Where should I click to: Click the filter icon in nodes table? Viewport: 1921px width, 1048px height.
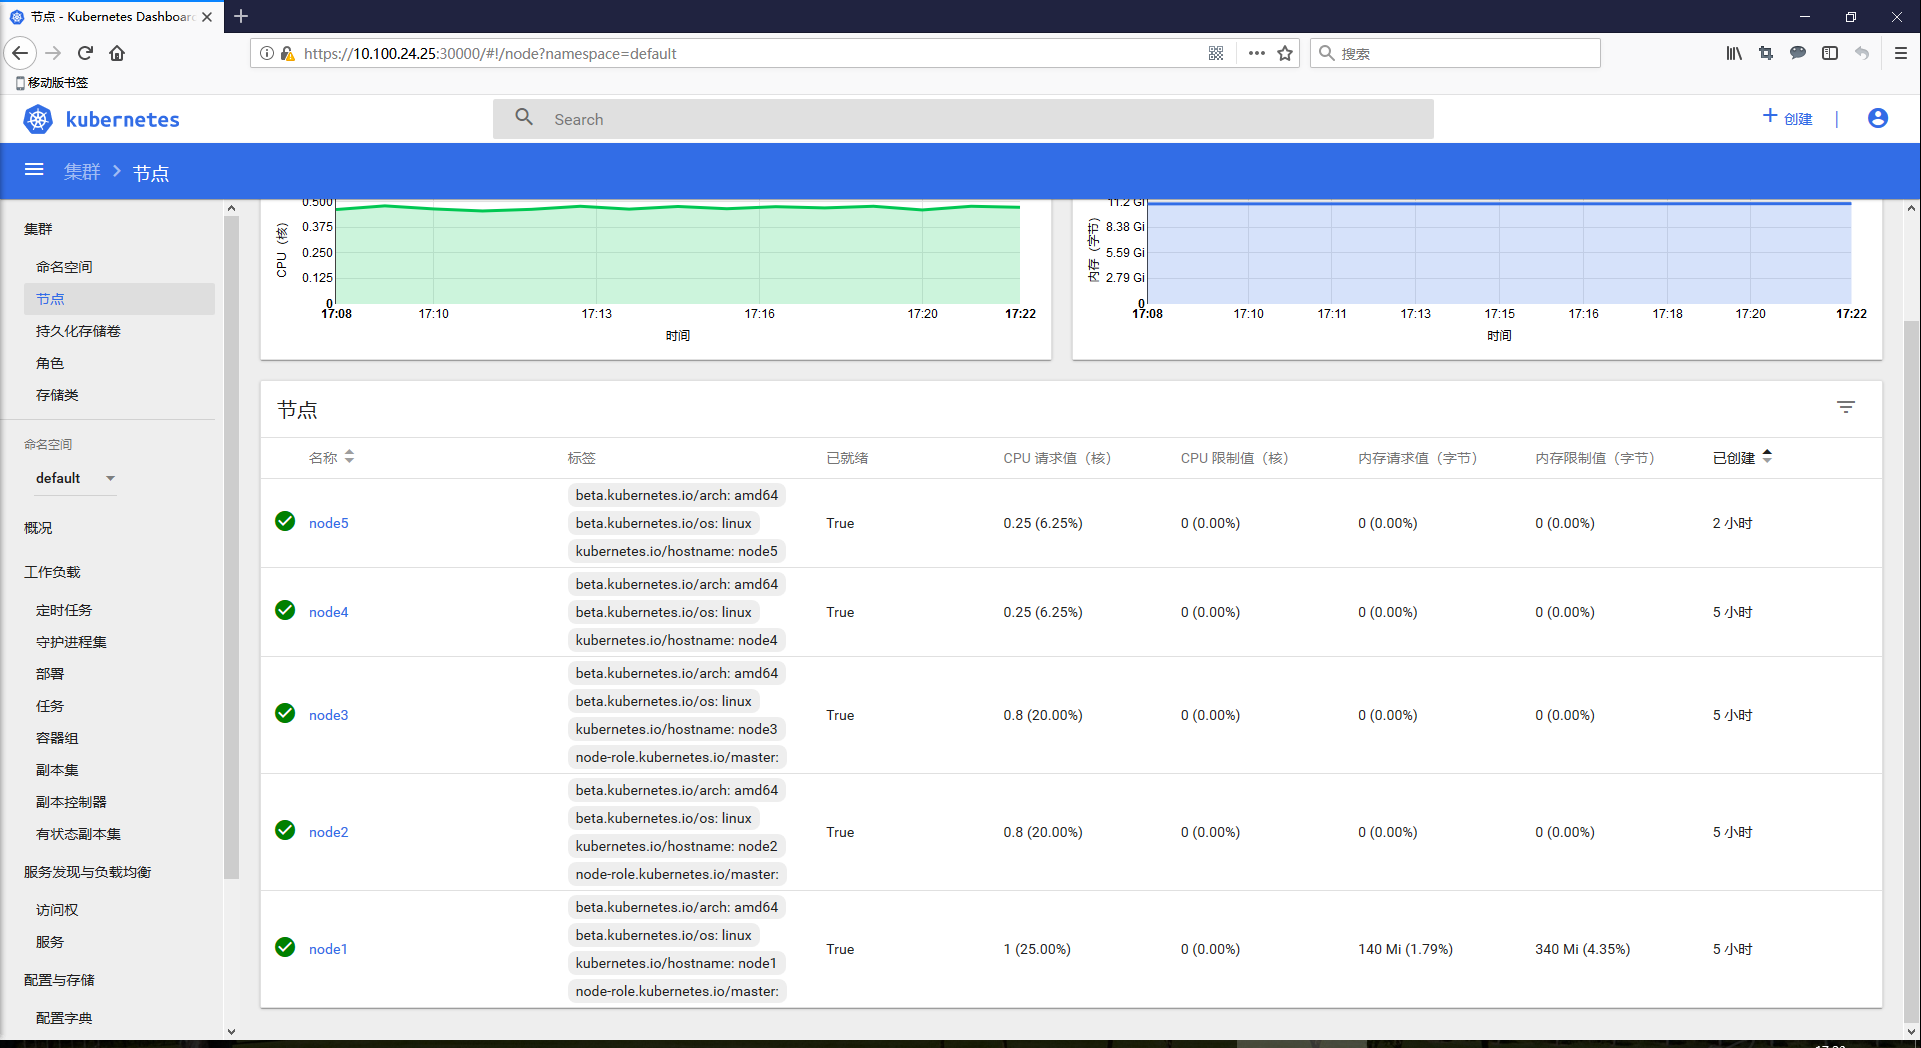[1845, 407]
